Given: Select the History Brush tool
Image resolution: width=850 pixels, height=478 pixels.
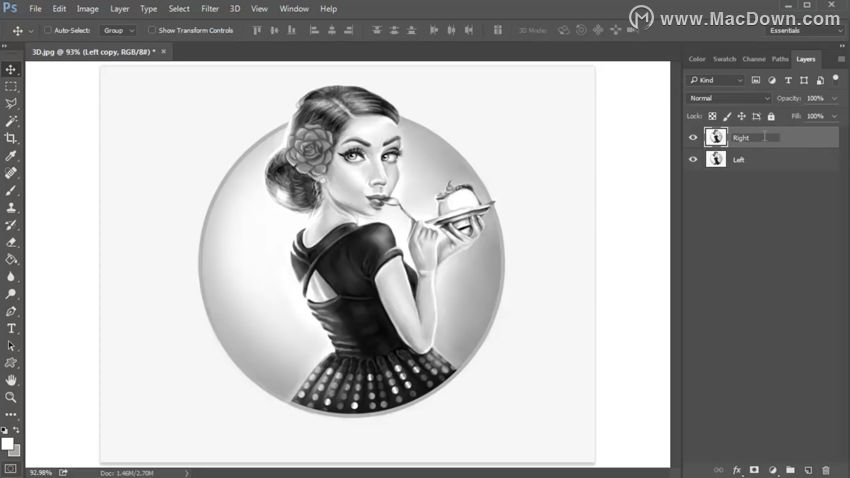Looking at the screenshot, I should [x=11, y=225].
